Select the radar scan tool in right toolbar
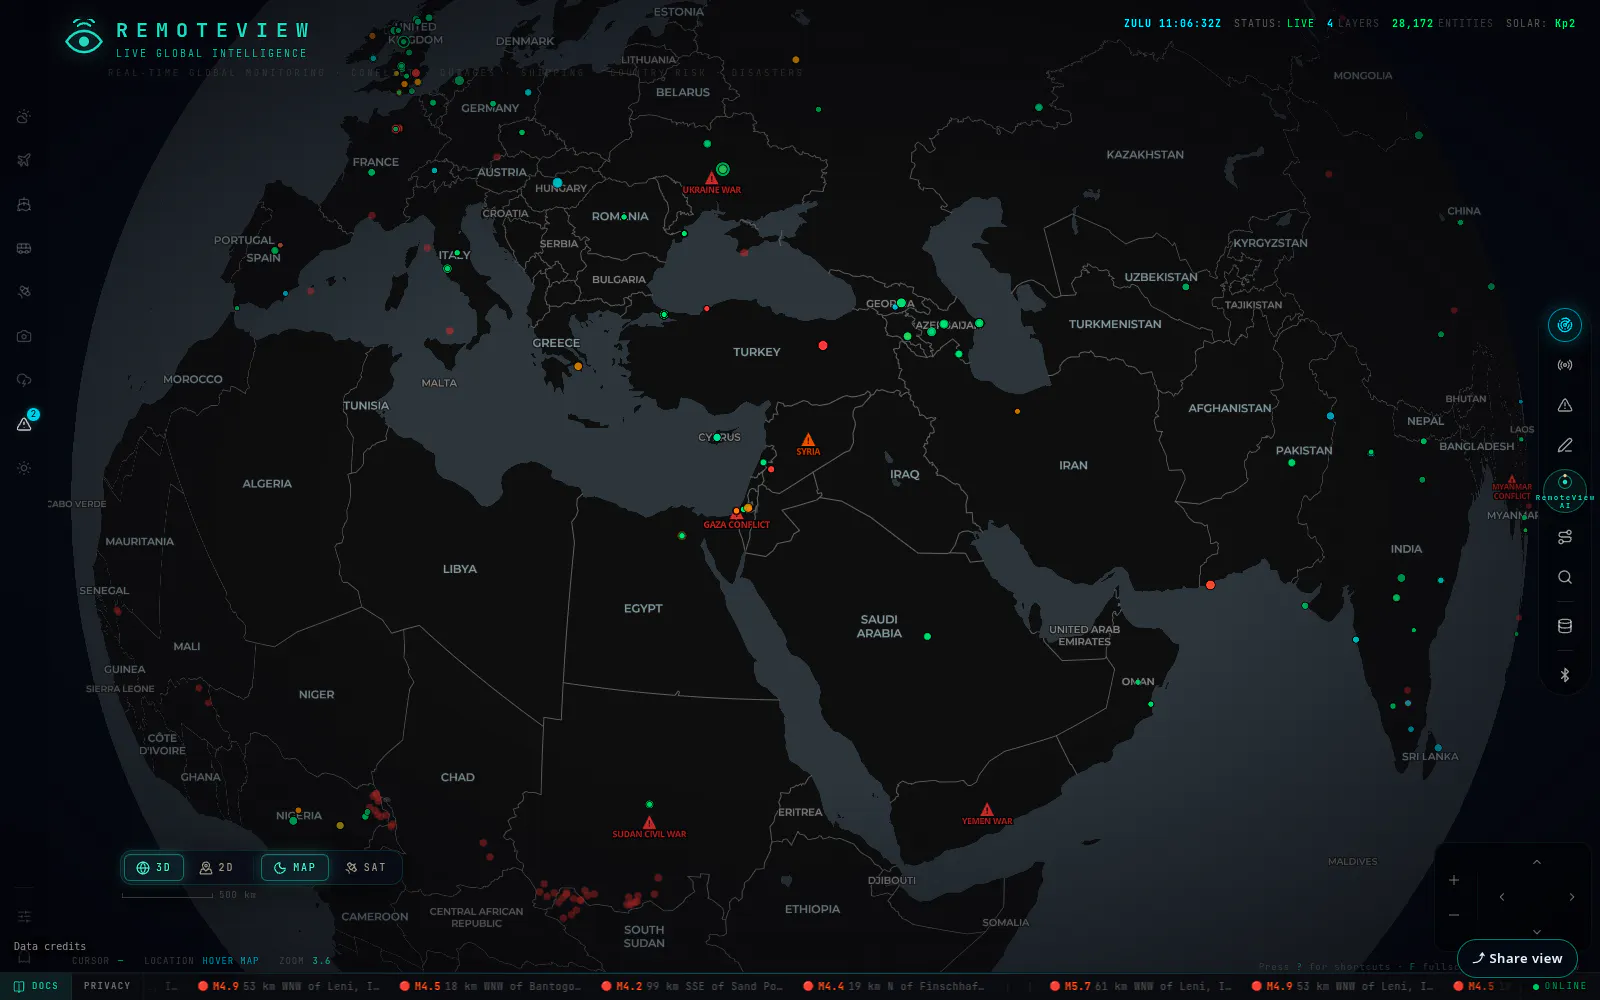This screenshot has width=1600, height=1000. coord(1565,325)
